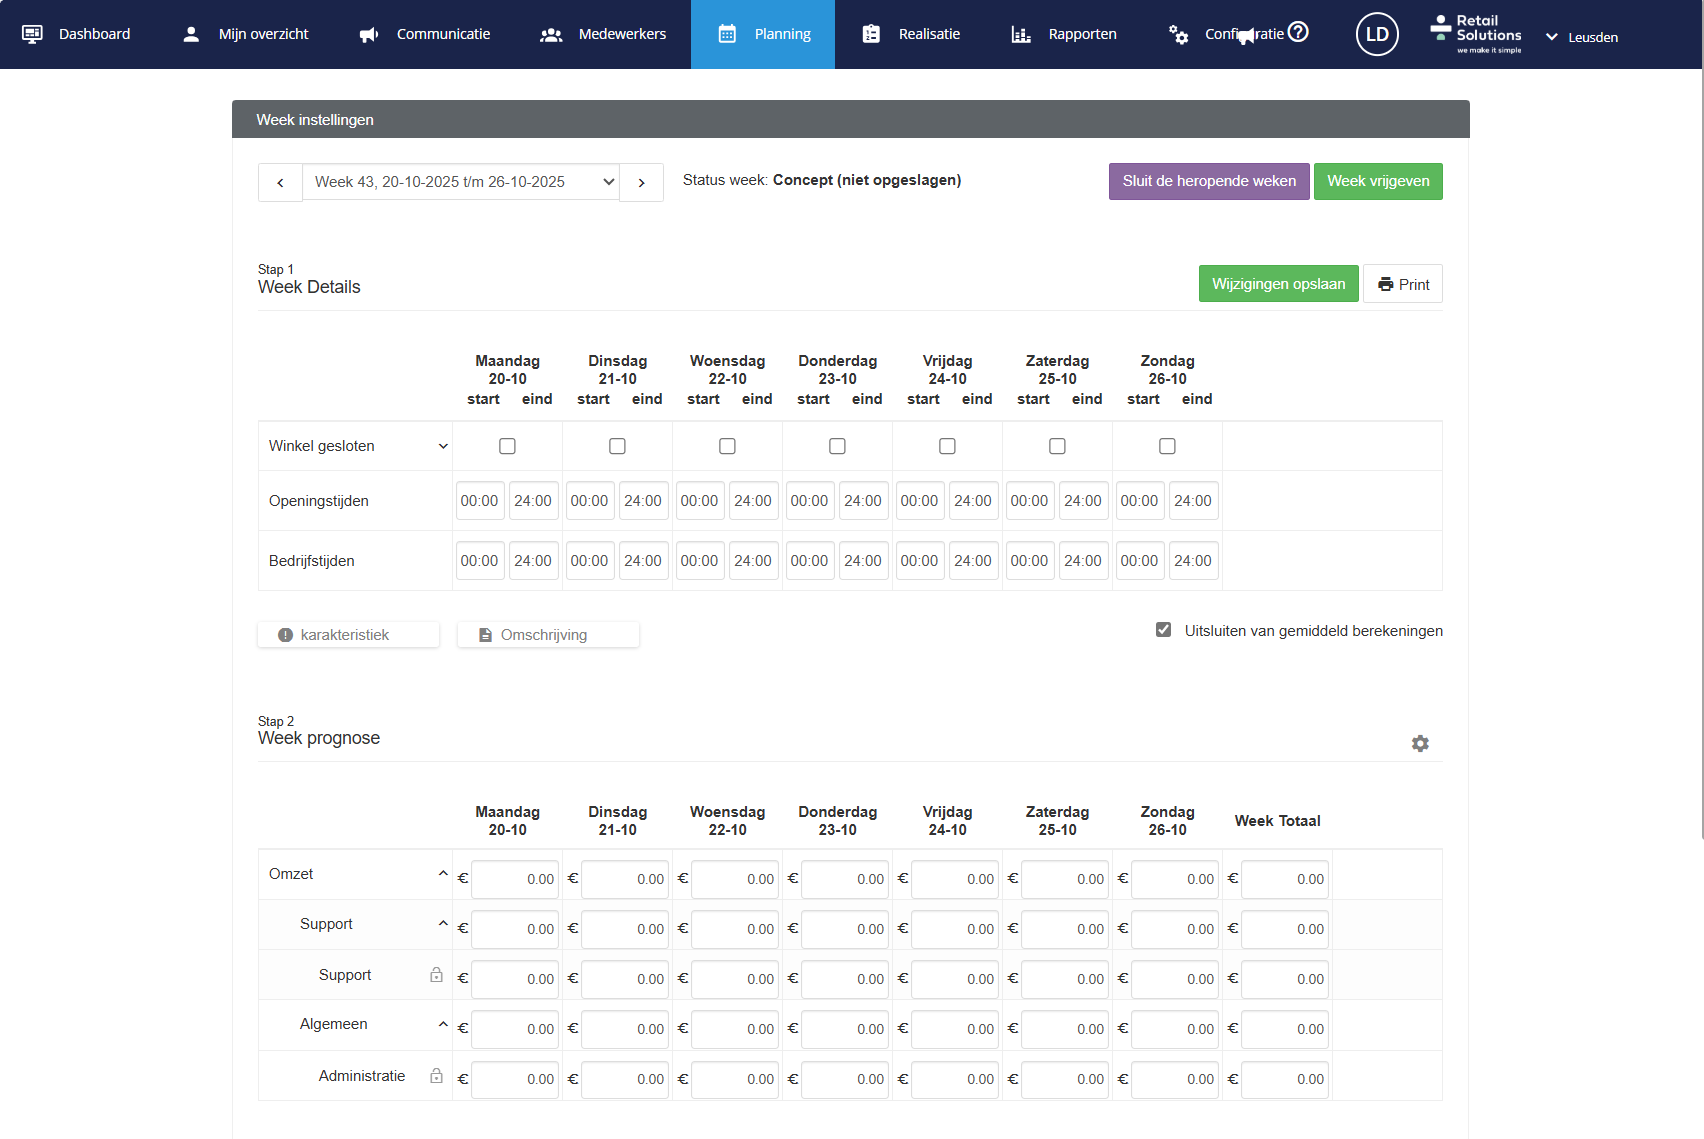Open Week prognose settings gear

point(1420,743)
